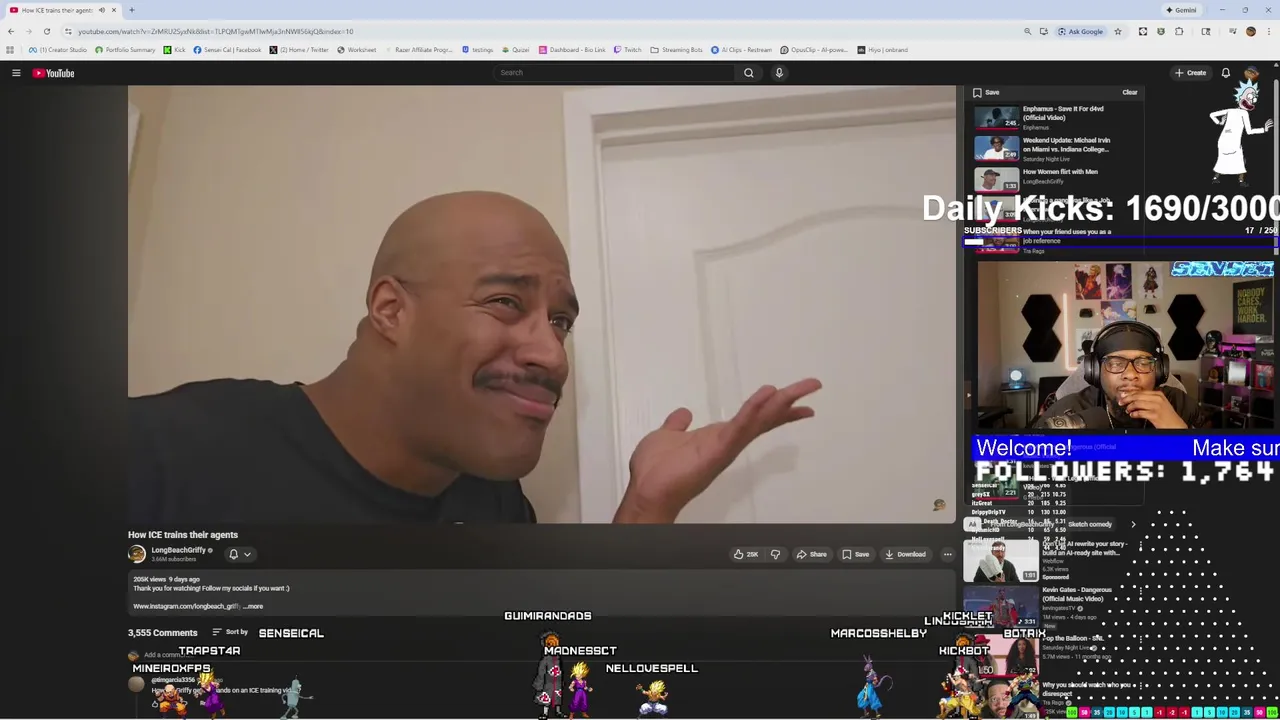Image resolution: width=1280 pixels, height=720 pixels.
Task: Open Streaming Bots bookmark folder
Action: pyautogui.click(x=676, y=50)
